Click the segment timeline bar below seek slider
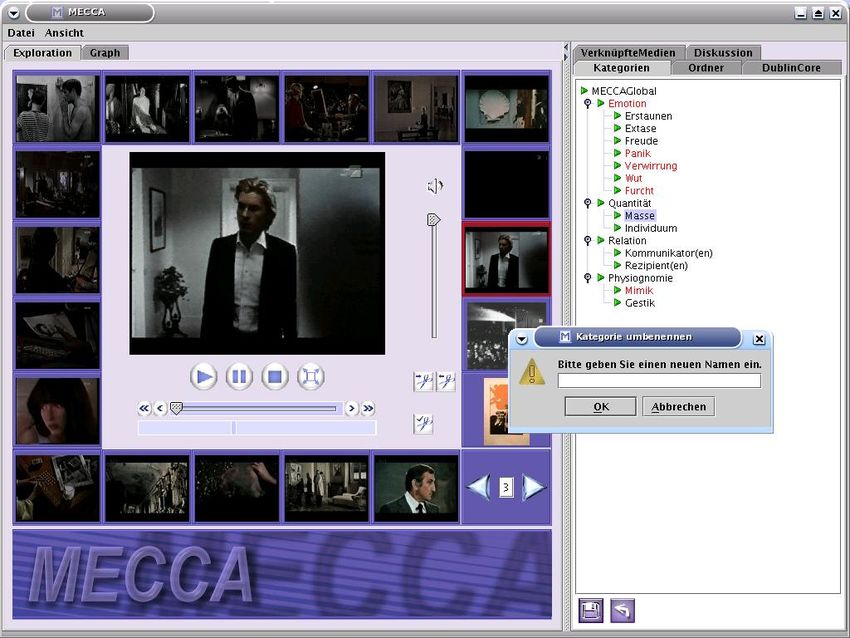This screenshot has width=850, height=638. [257, 428]
